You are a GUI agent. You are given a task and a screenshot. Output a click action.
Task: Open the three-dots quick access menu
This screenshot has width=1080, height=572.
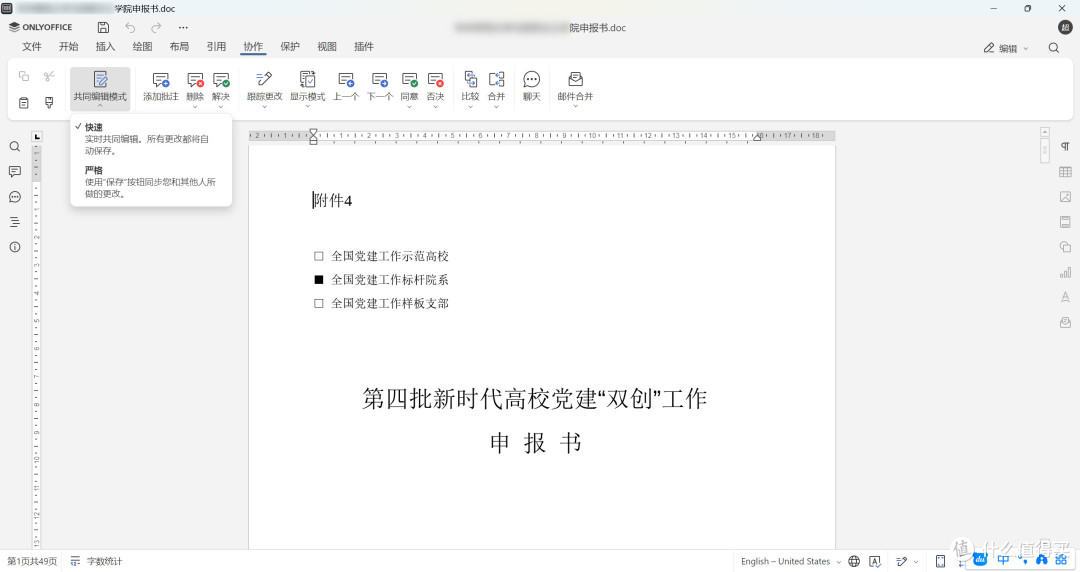[x=183, y=28]
